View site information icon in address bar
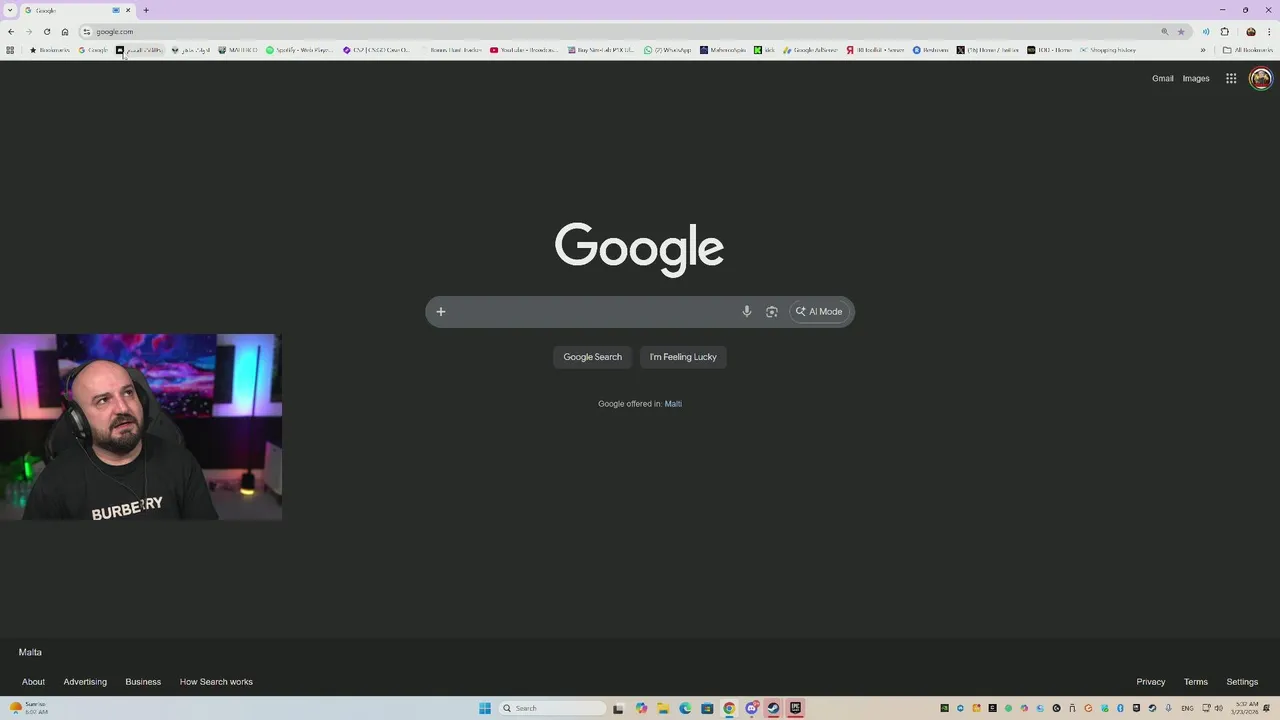The image size is (1280, 720). (87, 32)
